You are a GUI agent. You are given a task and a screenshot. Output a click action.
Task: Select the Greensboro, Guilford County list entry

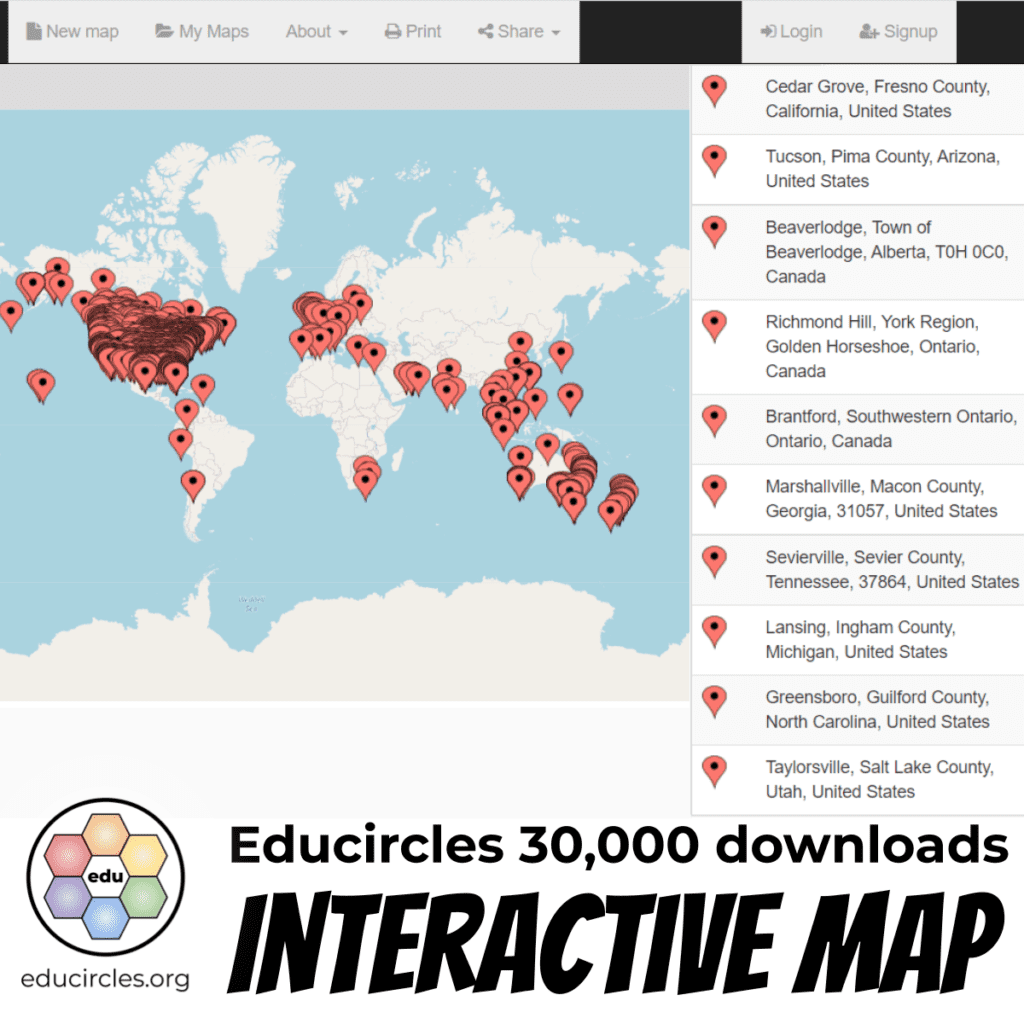(x=877, y=709)
